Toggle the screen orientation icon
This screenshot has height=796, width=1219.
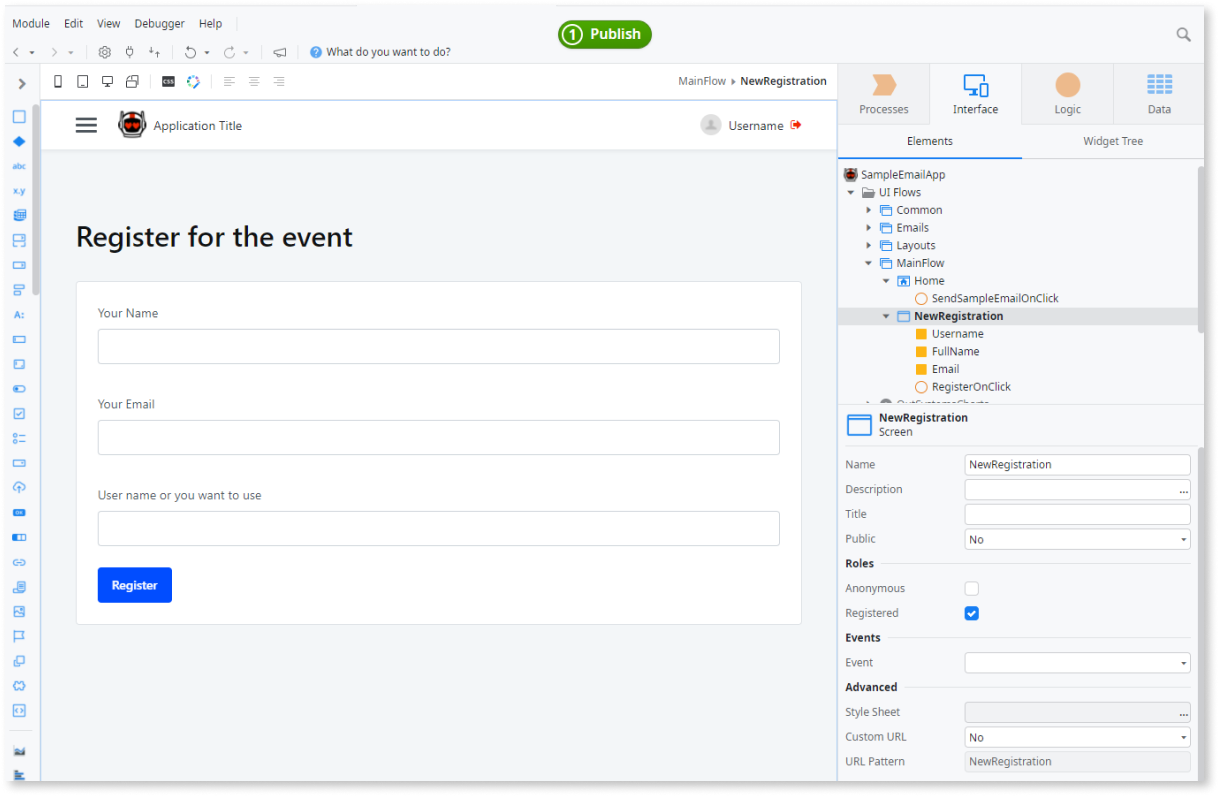pos(132,81)
